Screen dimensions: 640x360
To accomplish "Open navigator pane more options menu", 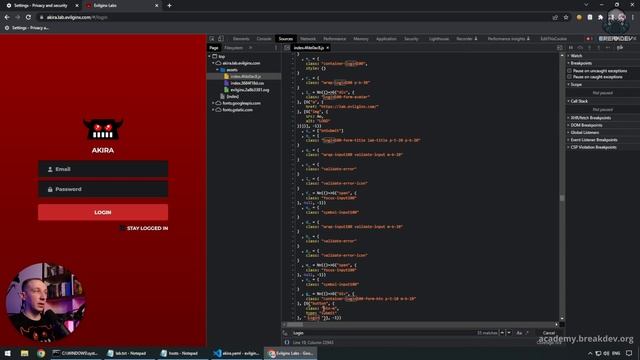I will click(276, 48).
